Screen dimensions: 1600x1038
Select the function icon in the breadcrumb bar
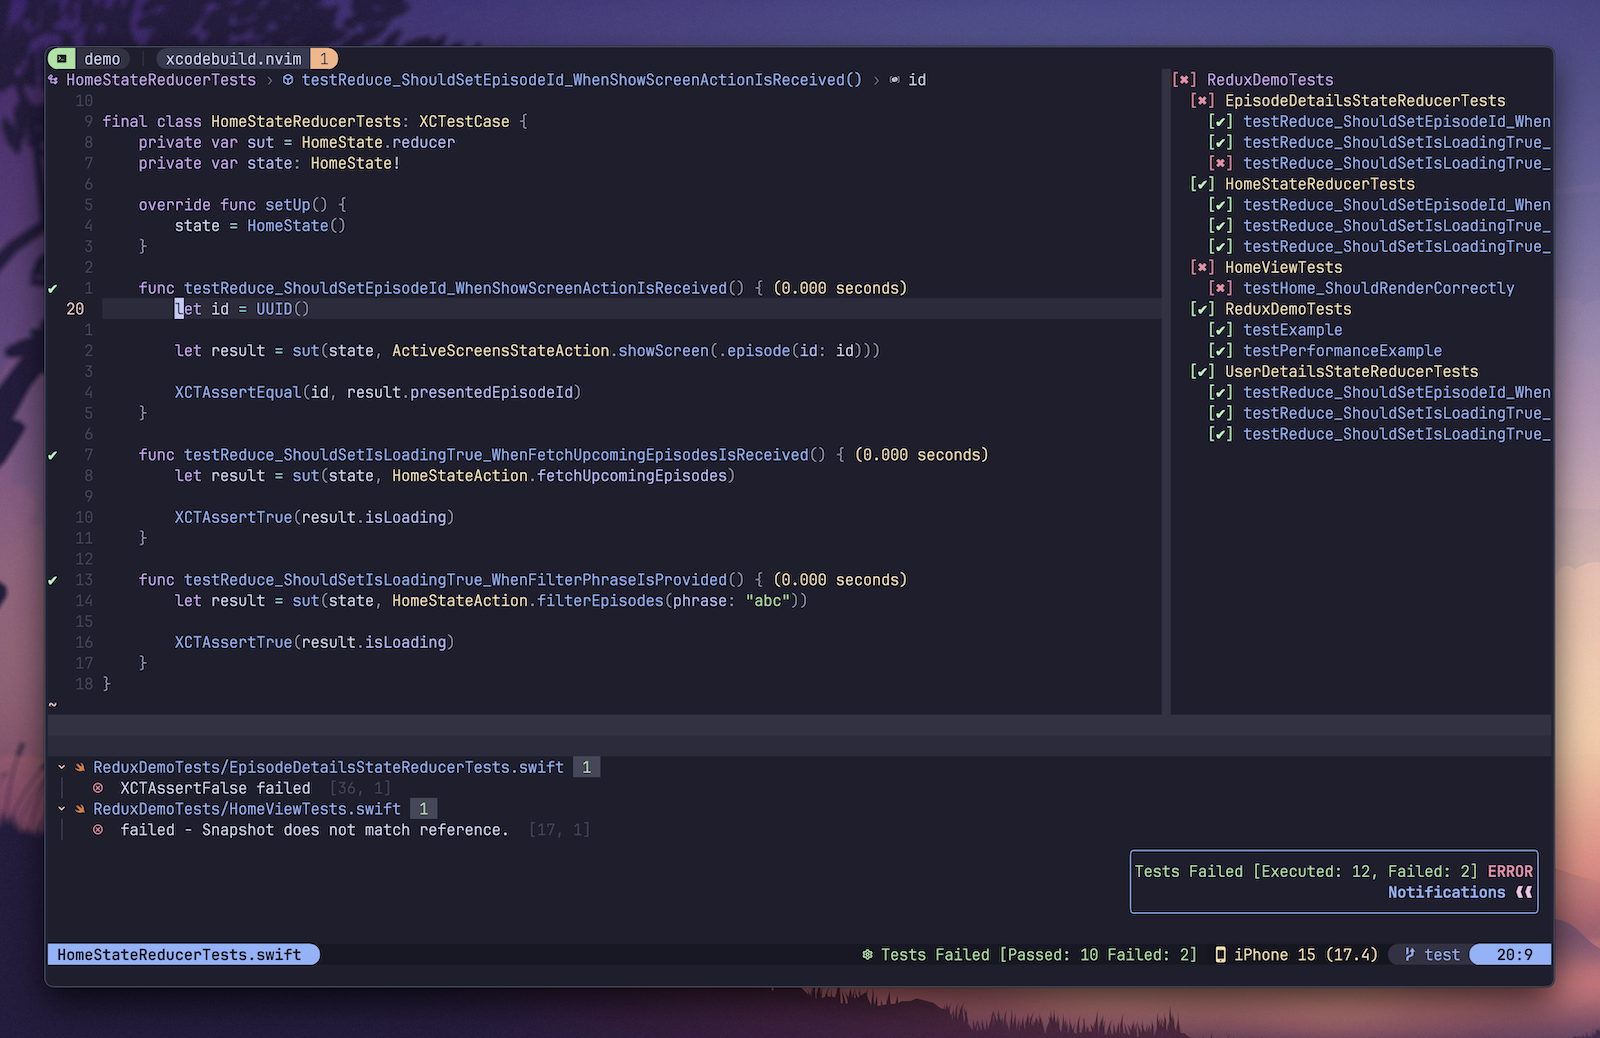point(287,80)
